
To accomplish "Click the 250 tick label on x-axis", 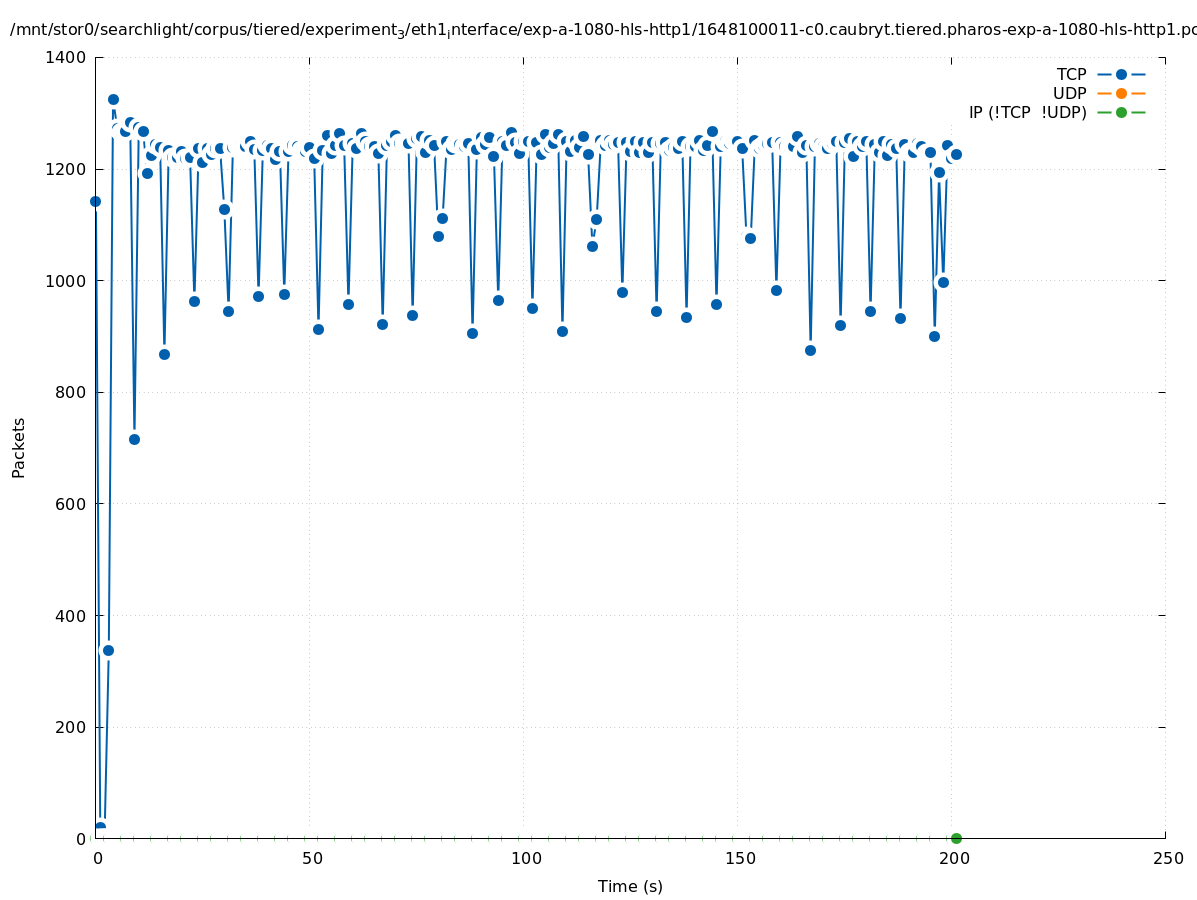I will 1167,858.
